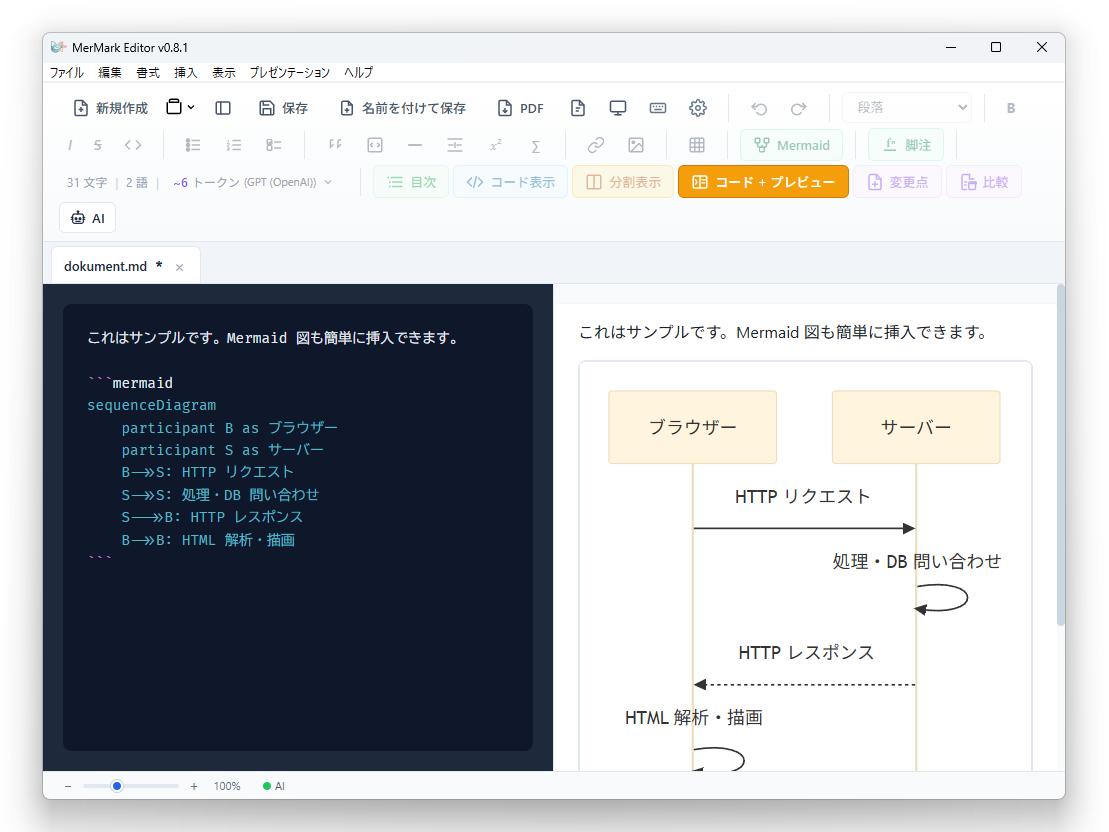Open the keyboard shortcuts icon
1109x832 pixels.
pos(658,108)
